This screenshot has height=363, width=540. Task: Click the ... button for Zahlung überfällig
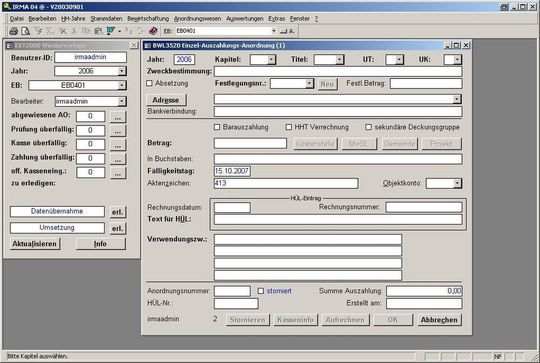[118, 159]
